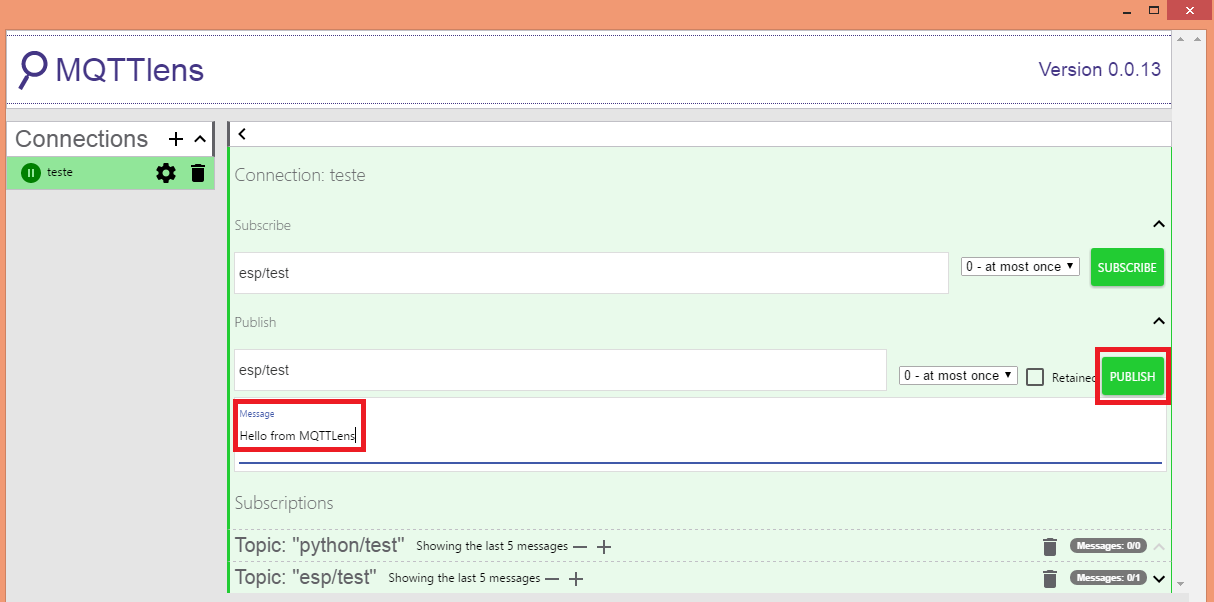Click the SUBSCRIBE button

(x=1126, y=267)
